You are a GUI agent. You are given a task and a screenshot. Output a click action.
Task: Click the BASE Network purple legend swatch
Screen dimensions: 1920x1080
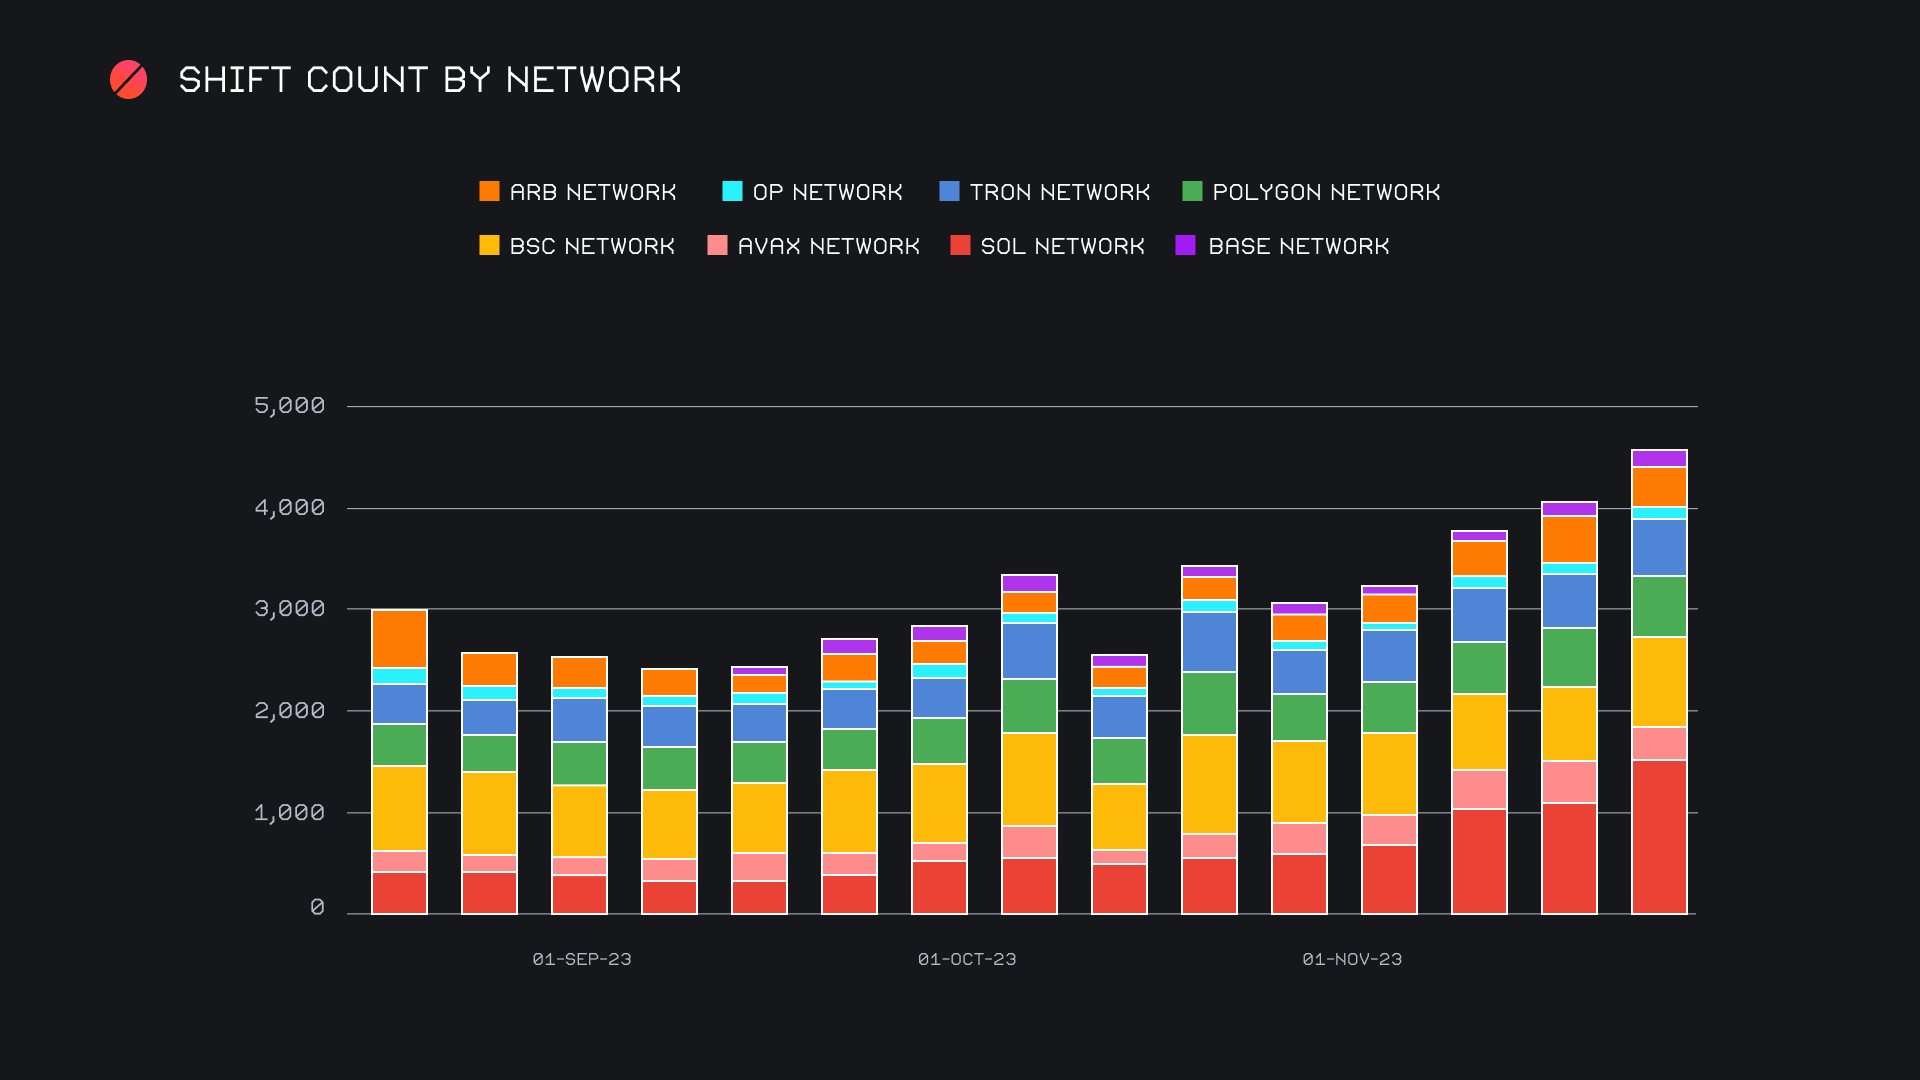(1185, 245)
